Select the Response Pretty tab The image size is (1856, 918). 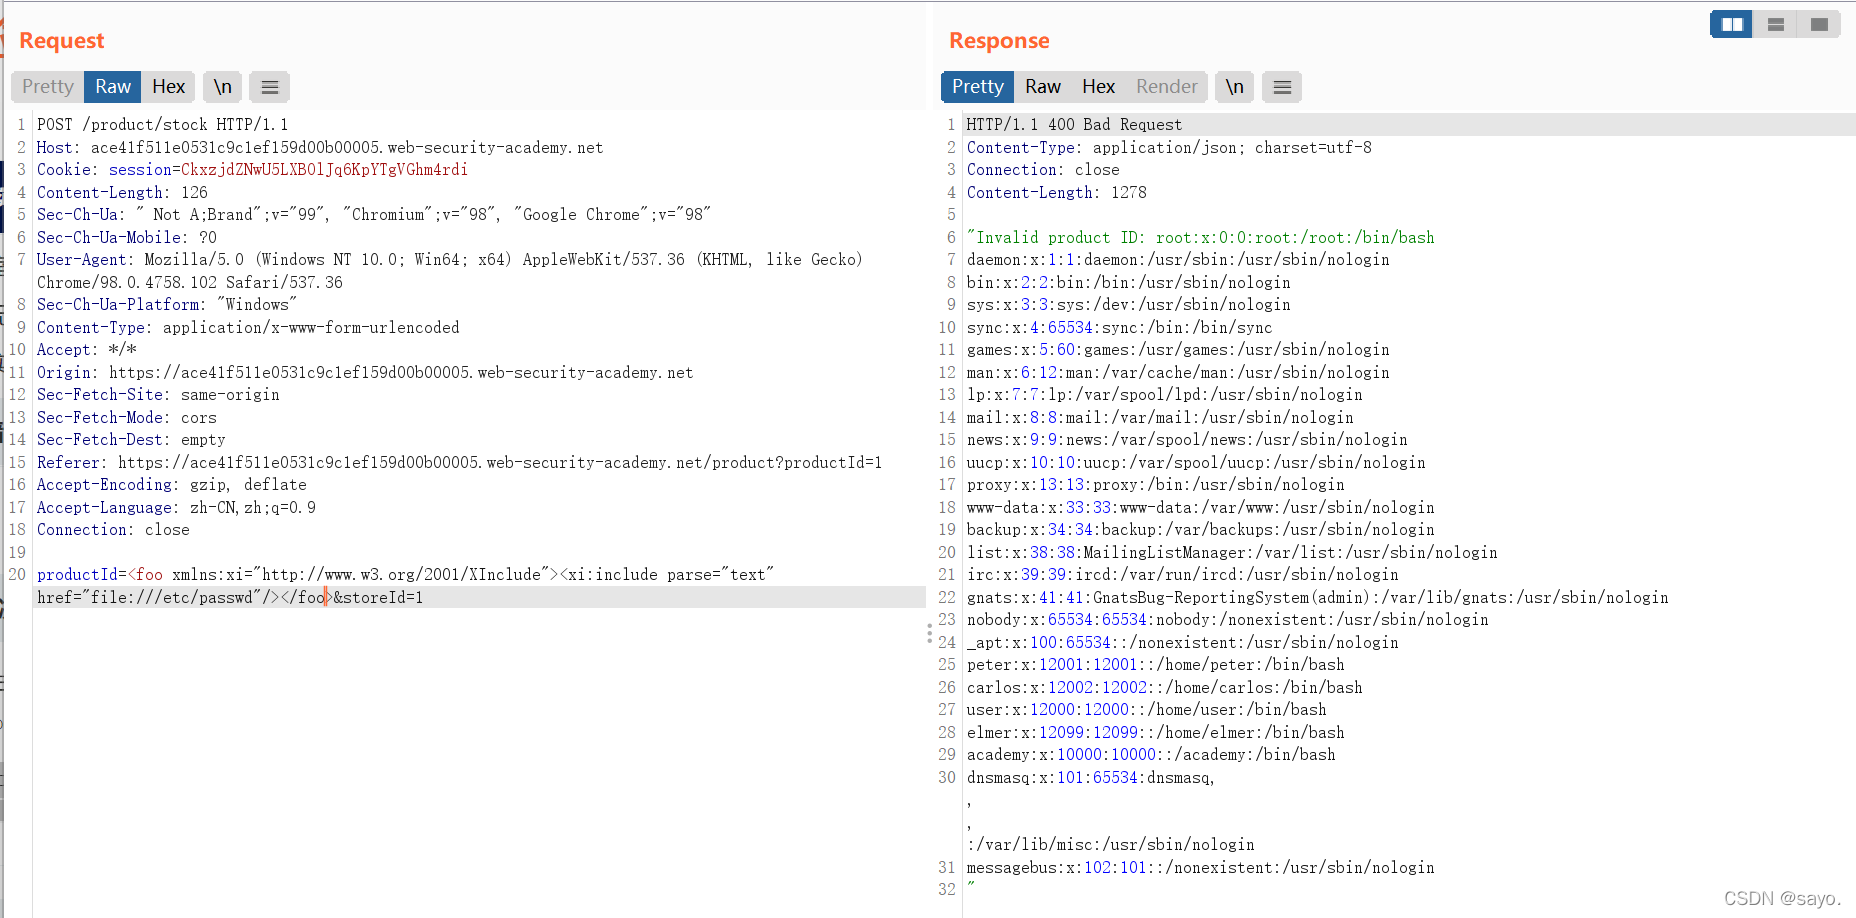[977, 87]
